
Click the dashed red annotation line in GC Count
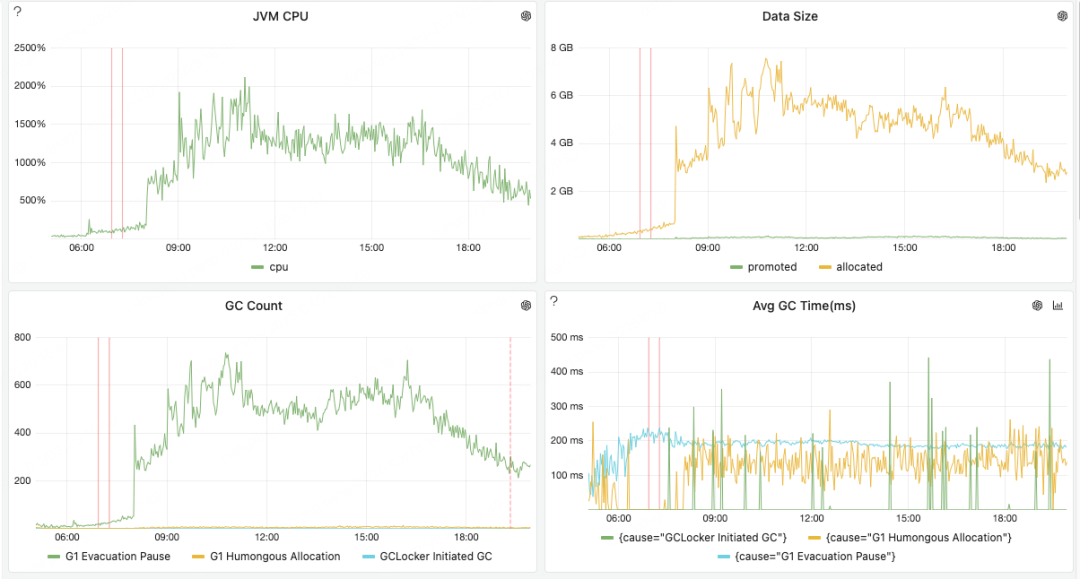(x=510, y=432)
